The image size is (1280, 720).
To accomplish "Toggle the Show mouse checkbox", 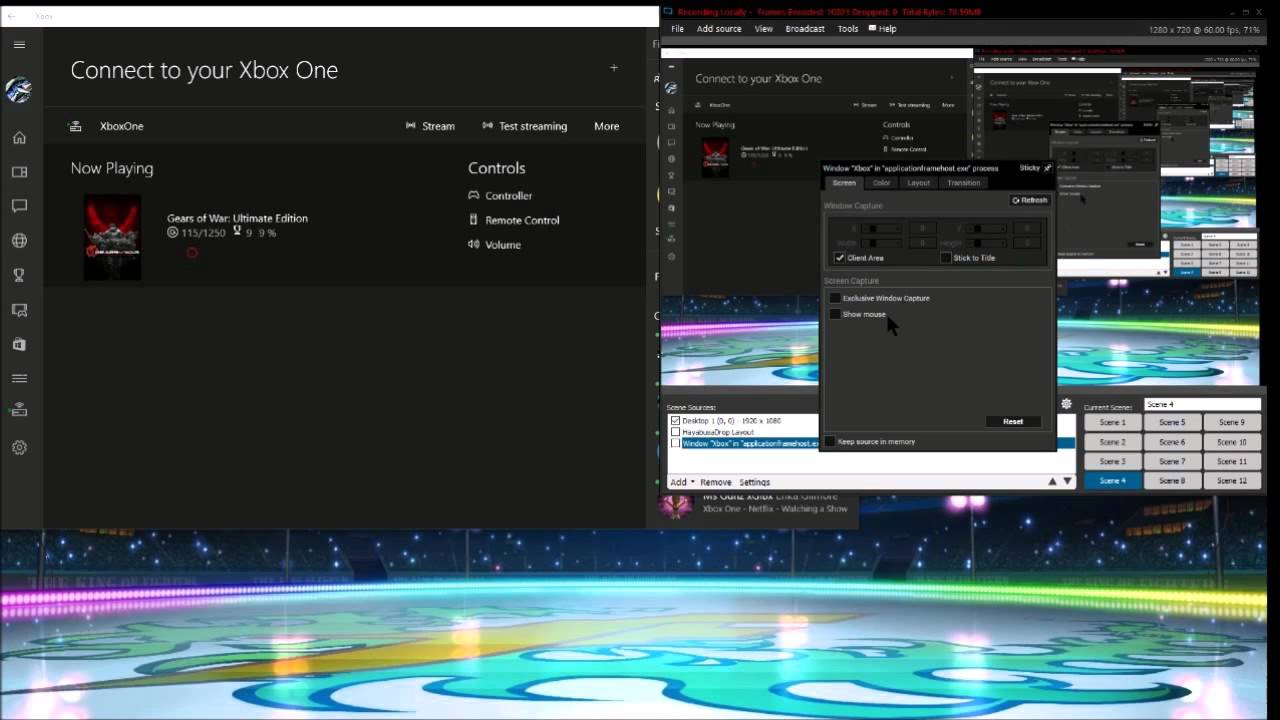I will click(x=834, y=314).
